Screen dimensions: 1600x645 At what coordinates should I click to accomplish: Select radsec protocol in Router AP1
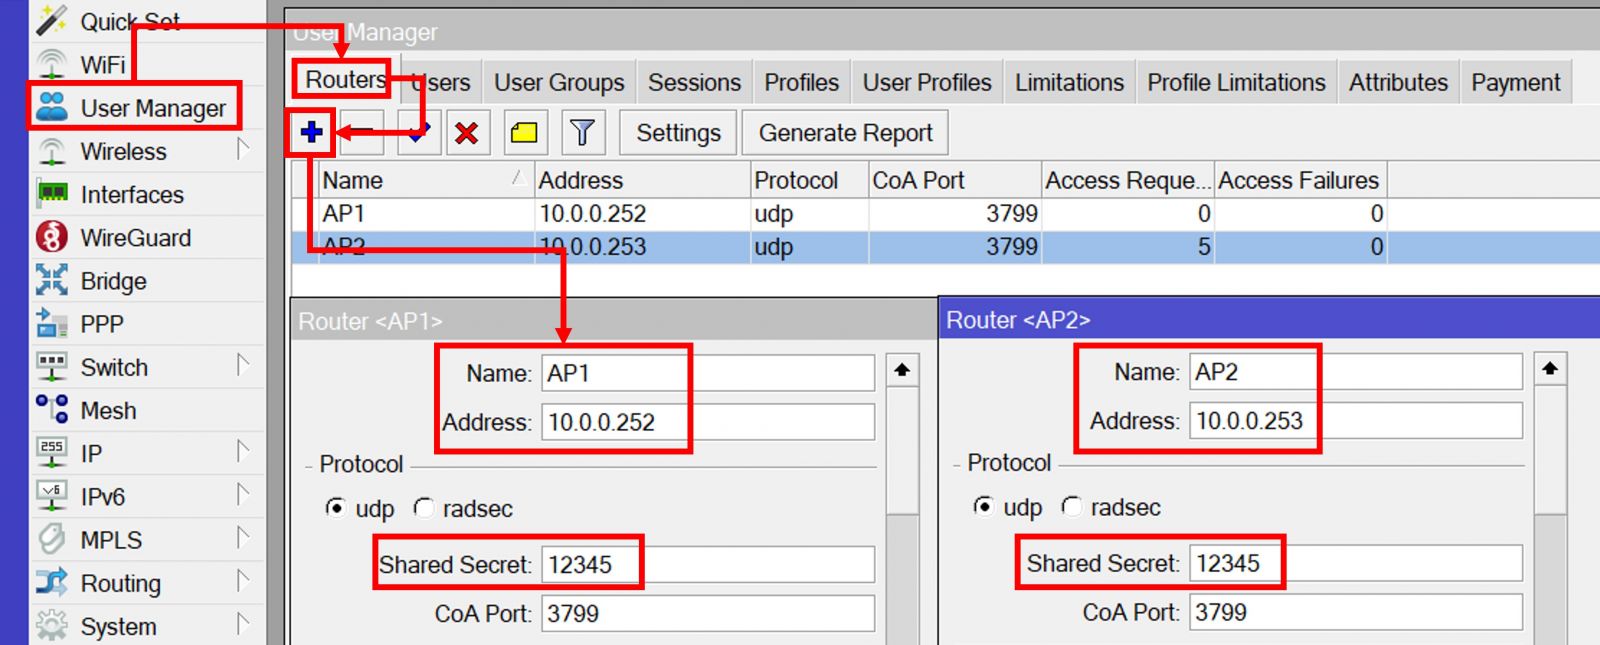point(425,509)
